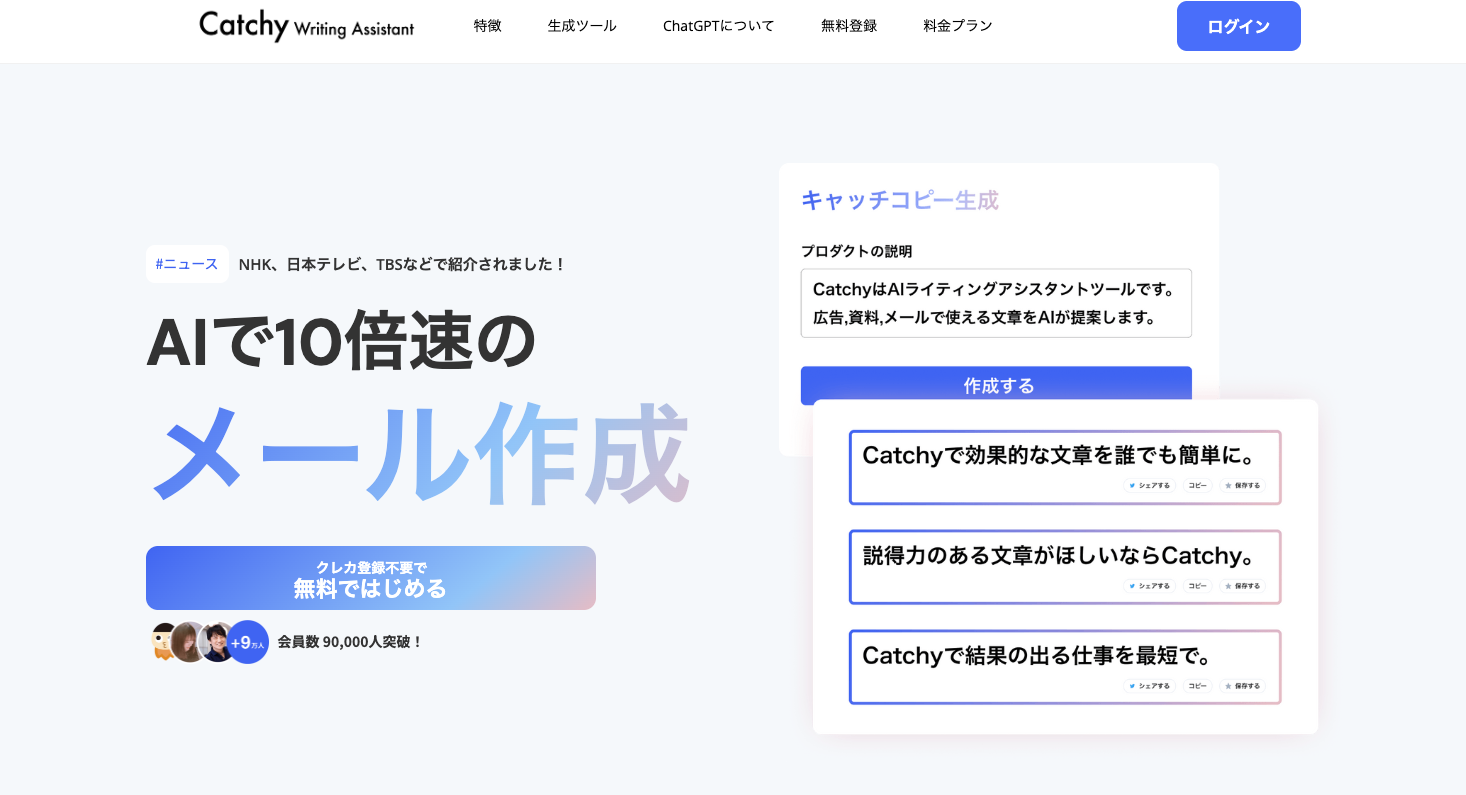Start free with 無料ではじめる button
Image resolution: width=1466 pixels, height=795 pixels.
tap(371, 578)
